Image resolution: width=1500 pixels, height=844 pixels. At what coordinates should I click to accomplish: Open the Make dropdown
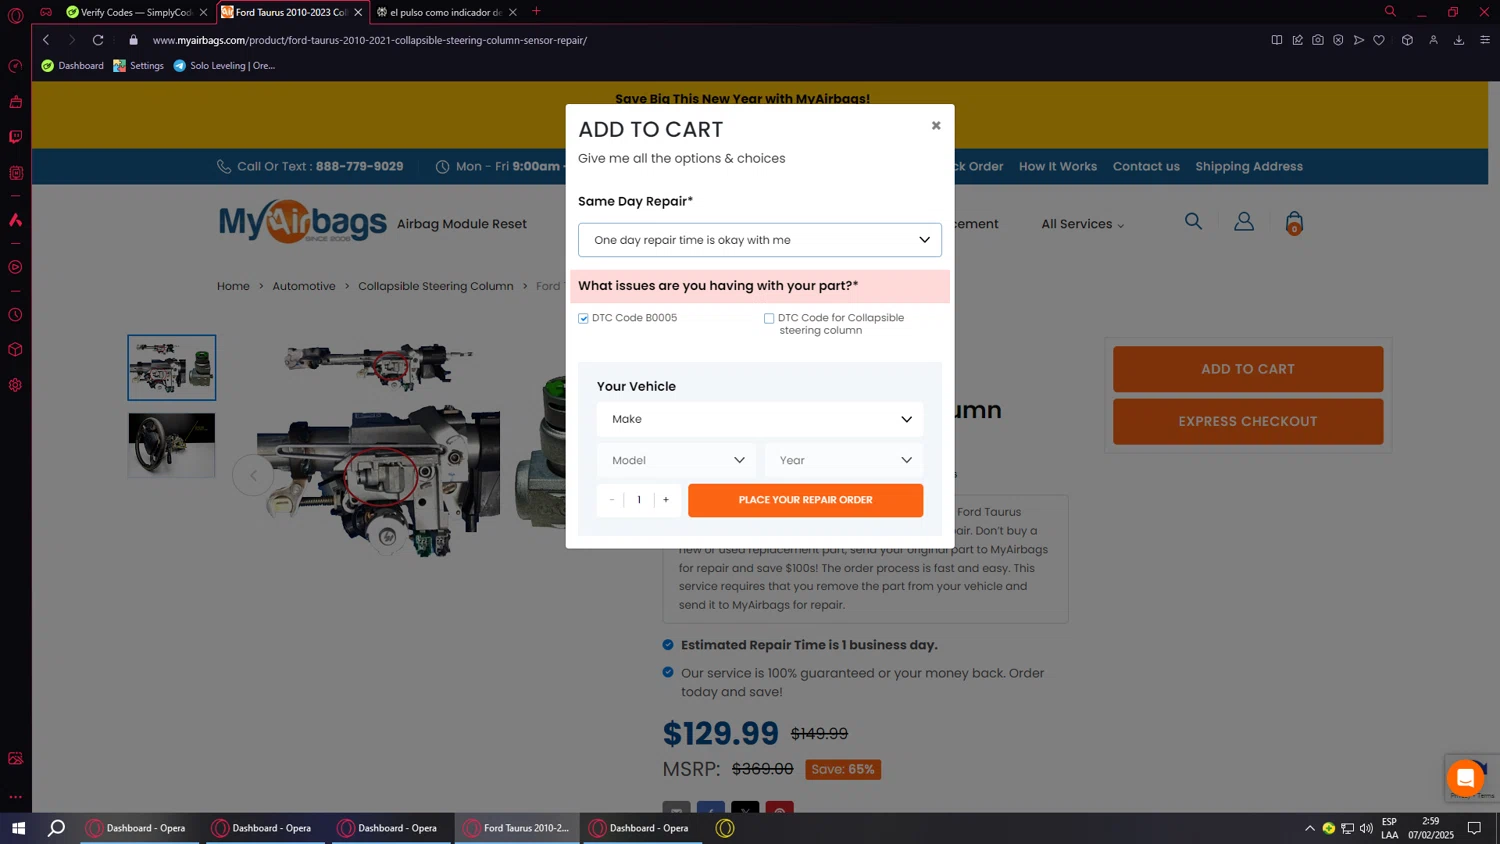click(x=760, y=419)
